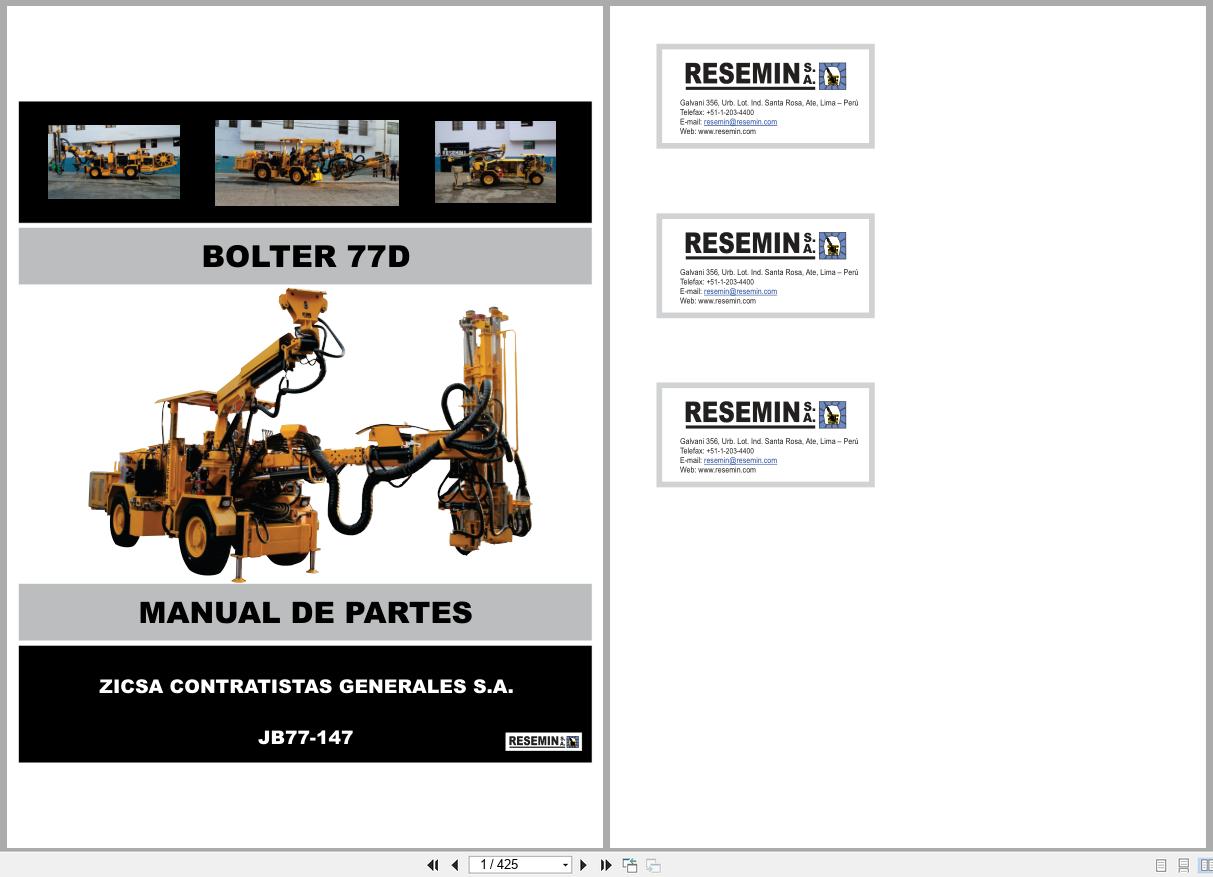Open the email link in the middle card
The height and width of the screenshot is (877, 1213).
click(740, 291)
